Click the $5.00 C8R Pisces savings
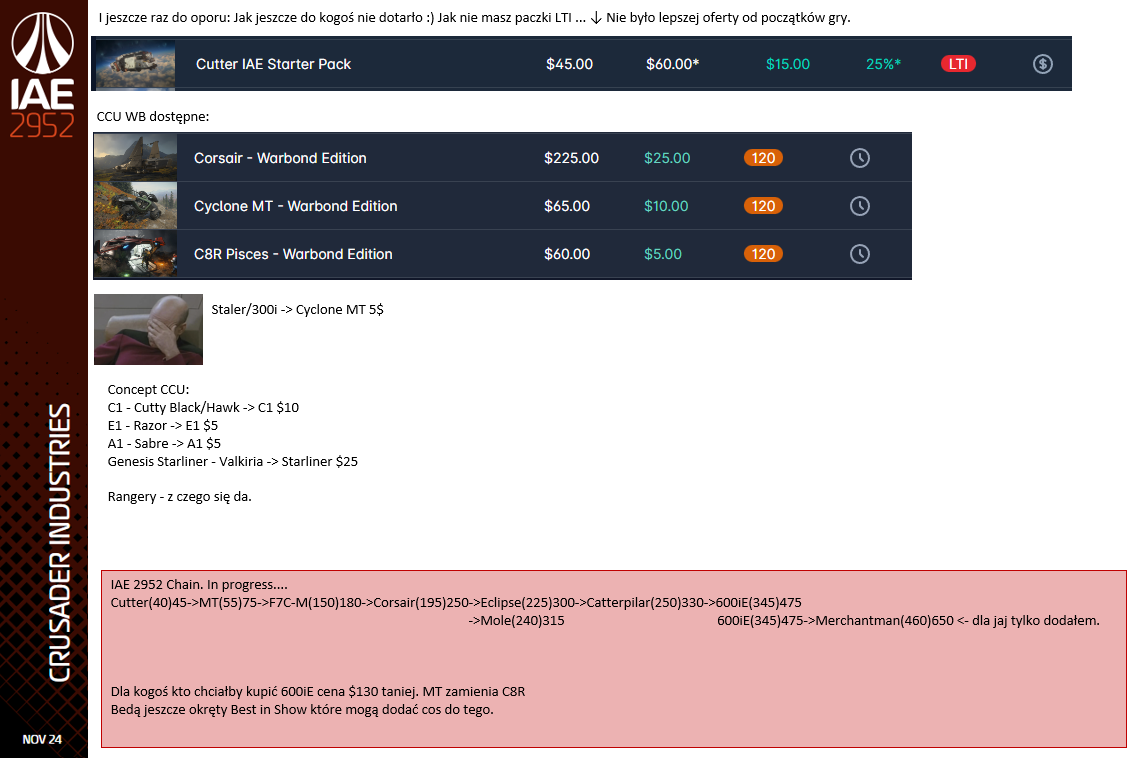 pos(663,254)
